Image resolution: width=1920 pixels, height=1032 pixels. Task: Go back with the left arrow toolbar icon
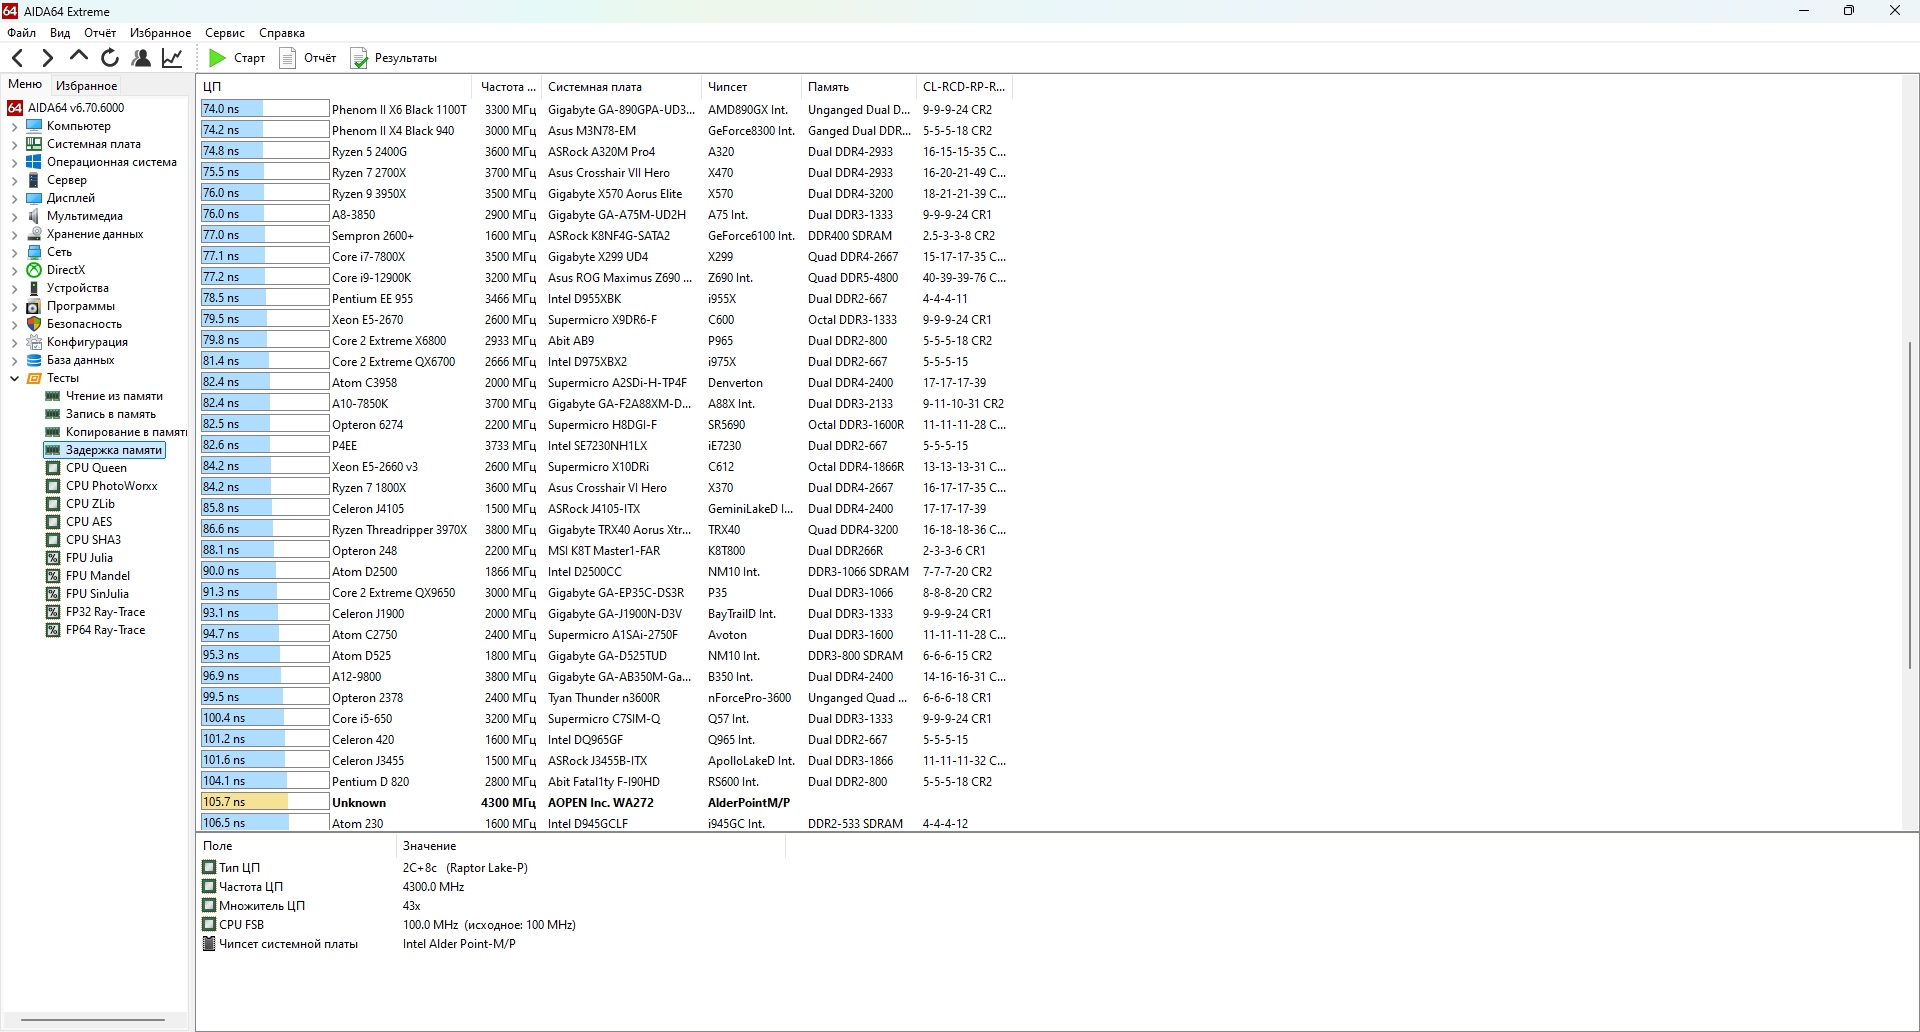pos(17,58)
